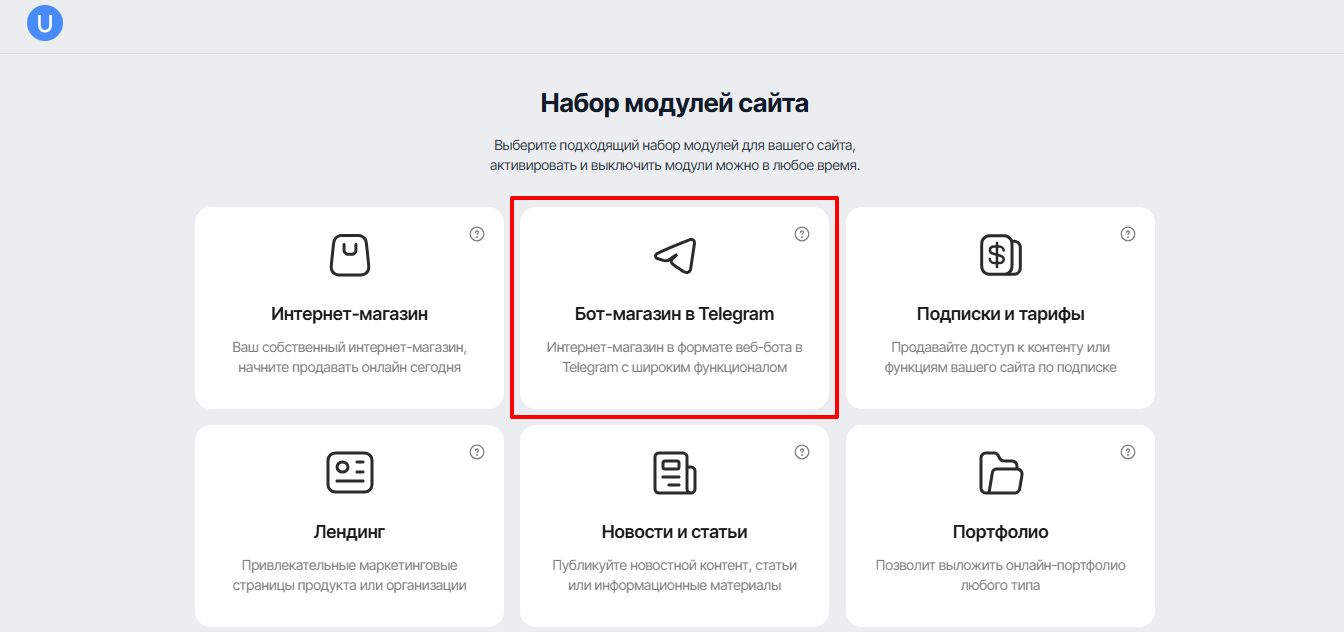Pick the Подписки и тарифы title

coord(1000,314)
